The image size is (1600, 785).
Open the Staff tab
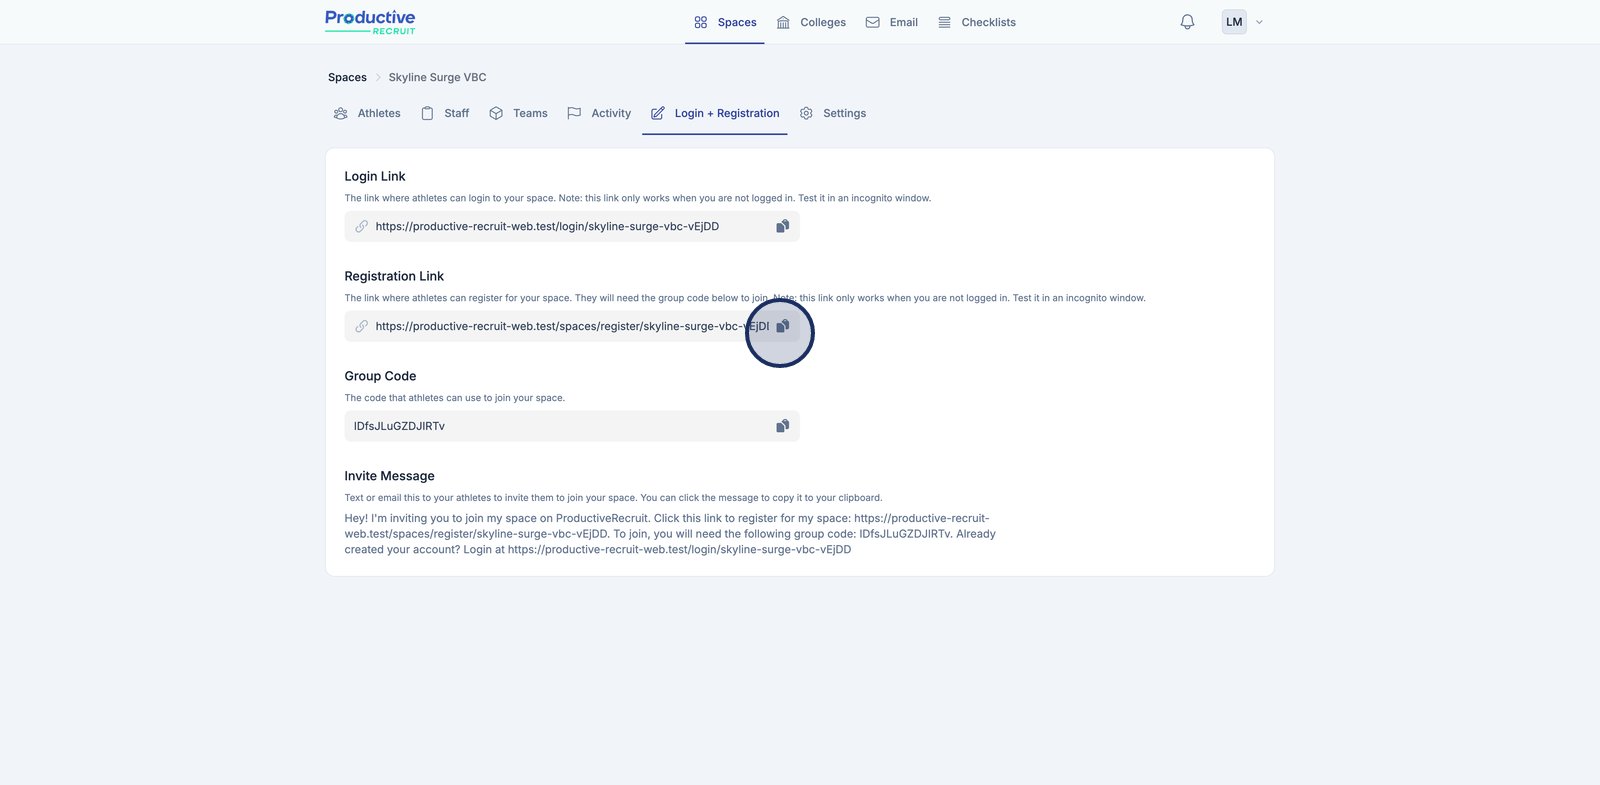click(x=445, y=113)
